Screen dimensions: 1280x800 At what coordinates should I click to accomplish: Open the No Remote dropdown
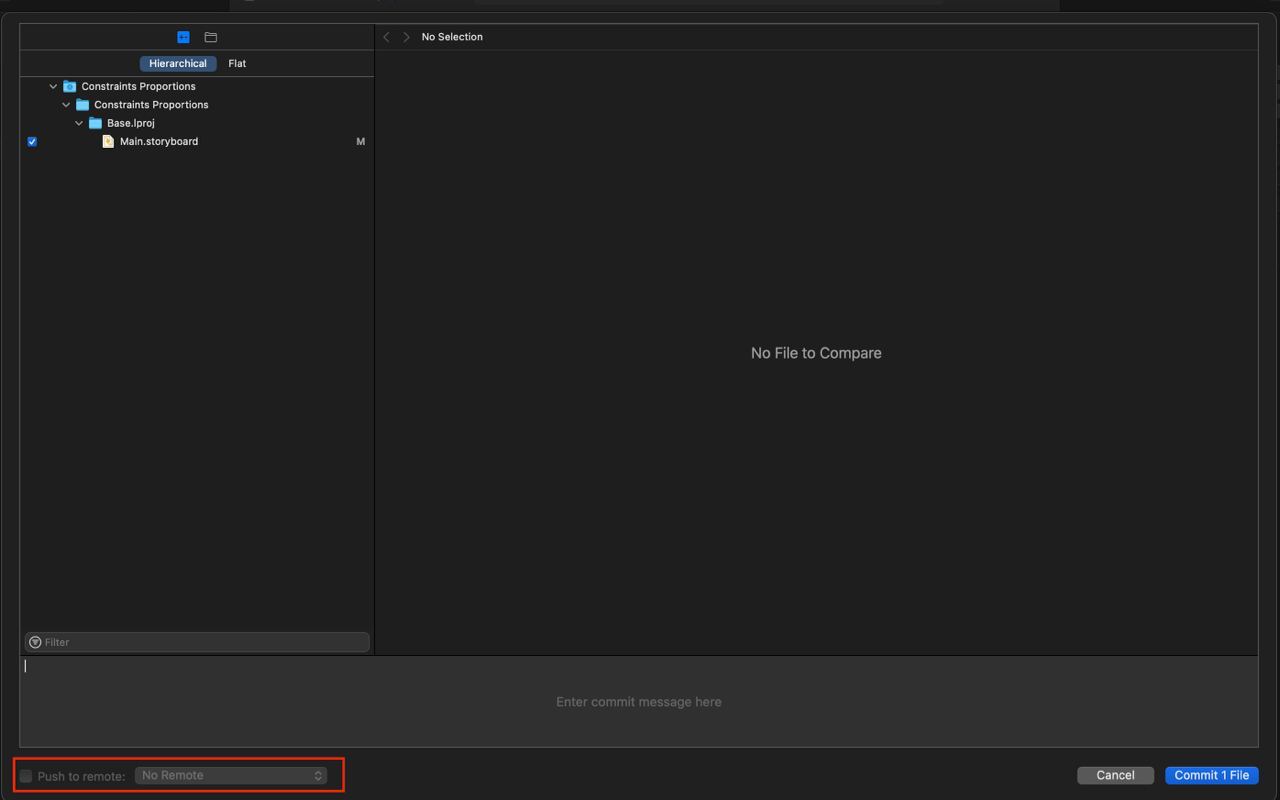coord(231,775)
